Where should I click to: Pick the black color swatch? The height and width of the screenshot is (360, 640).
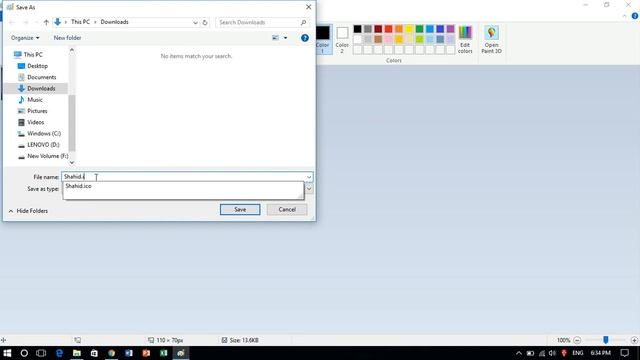[x=358, y=29]
